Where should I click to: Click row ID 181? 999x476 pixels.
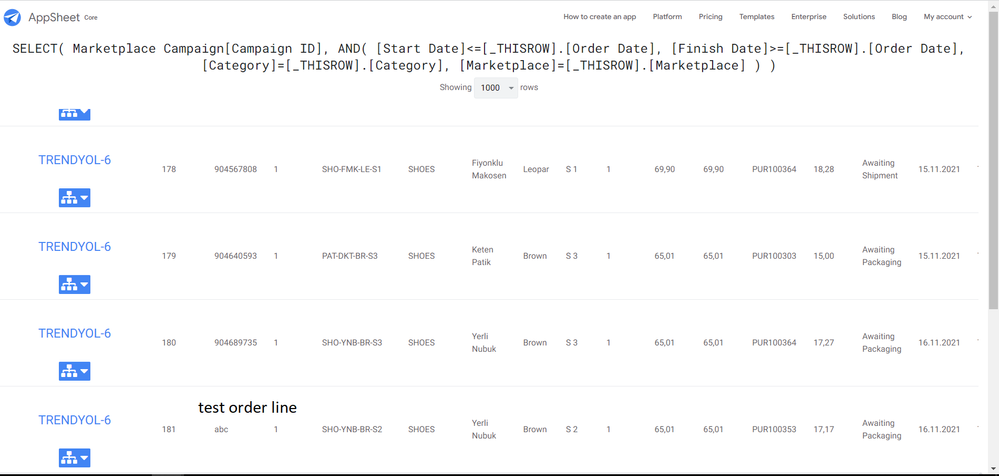(169, 429)
